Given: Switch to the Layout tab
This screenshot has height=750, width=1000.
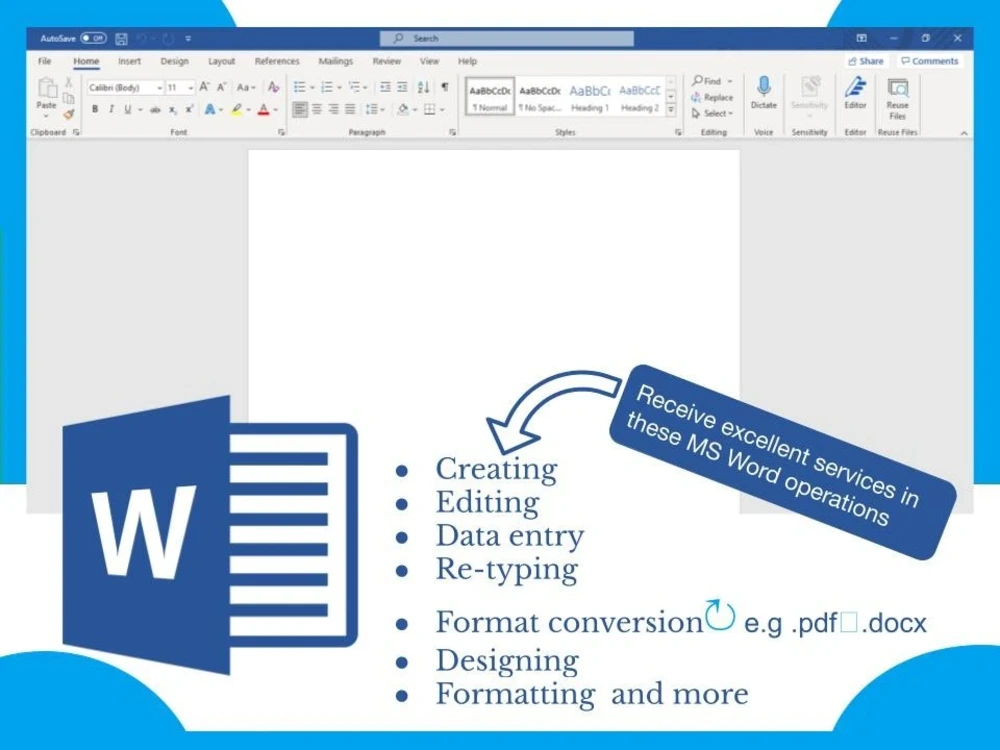Looking at the screenshot, I should click(x=221, y=61).
